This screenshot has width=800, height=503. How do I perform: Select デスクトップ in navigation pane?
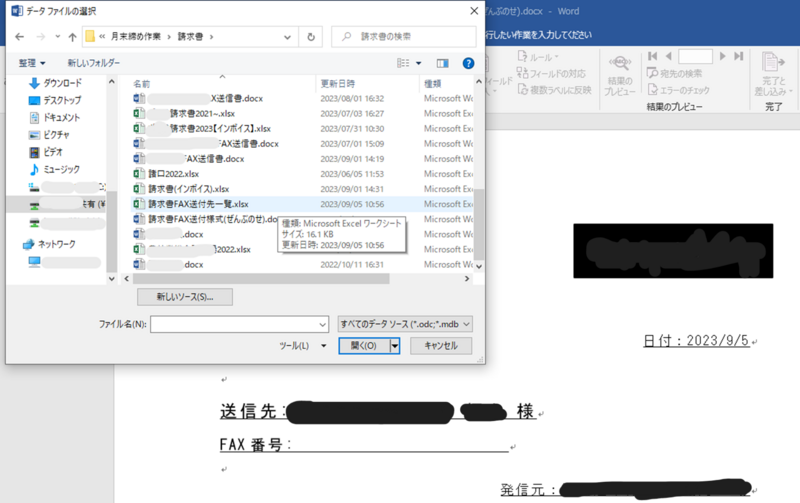(55, 100)
